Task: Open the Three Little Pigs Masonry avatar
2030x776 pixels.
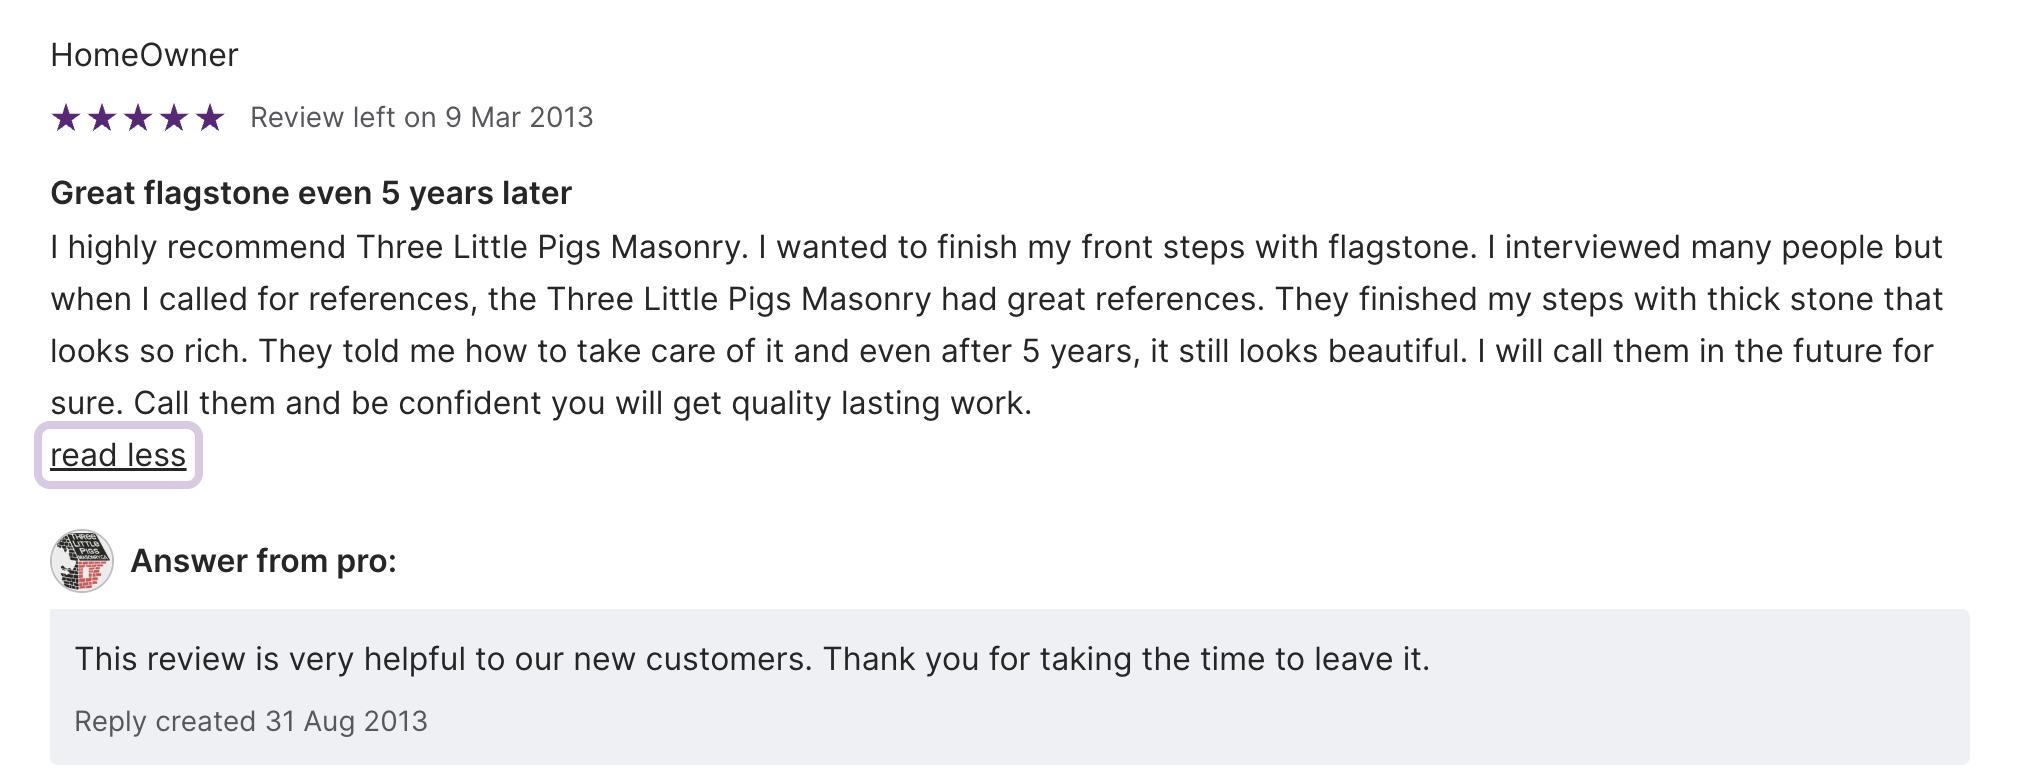Action: click(x=82, y=561)
